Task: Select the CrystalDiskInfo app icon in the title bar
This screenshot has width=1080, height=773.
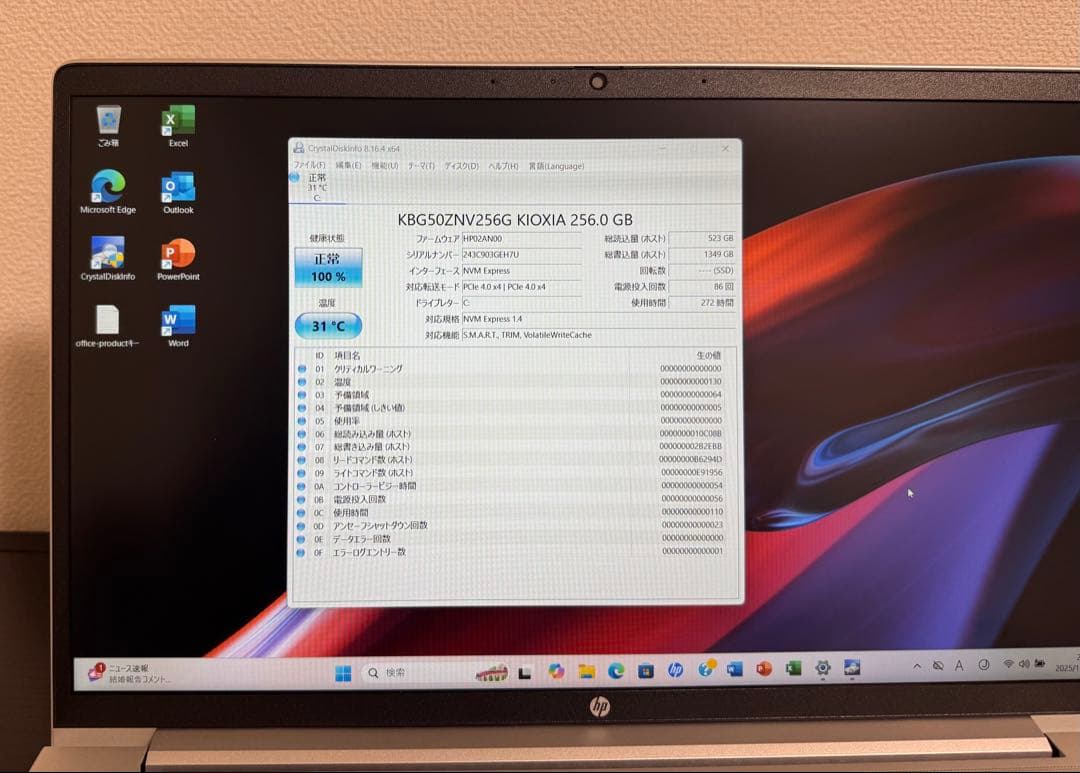Action: point(297,147)
